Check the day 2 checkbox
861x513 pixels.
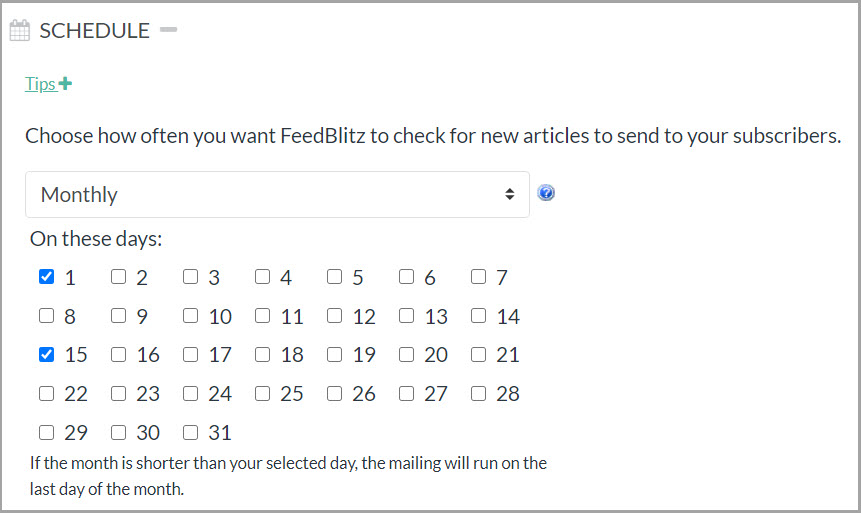(x=119, y=277)
